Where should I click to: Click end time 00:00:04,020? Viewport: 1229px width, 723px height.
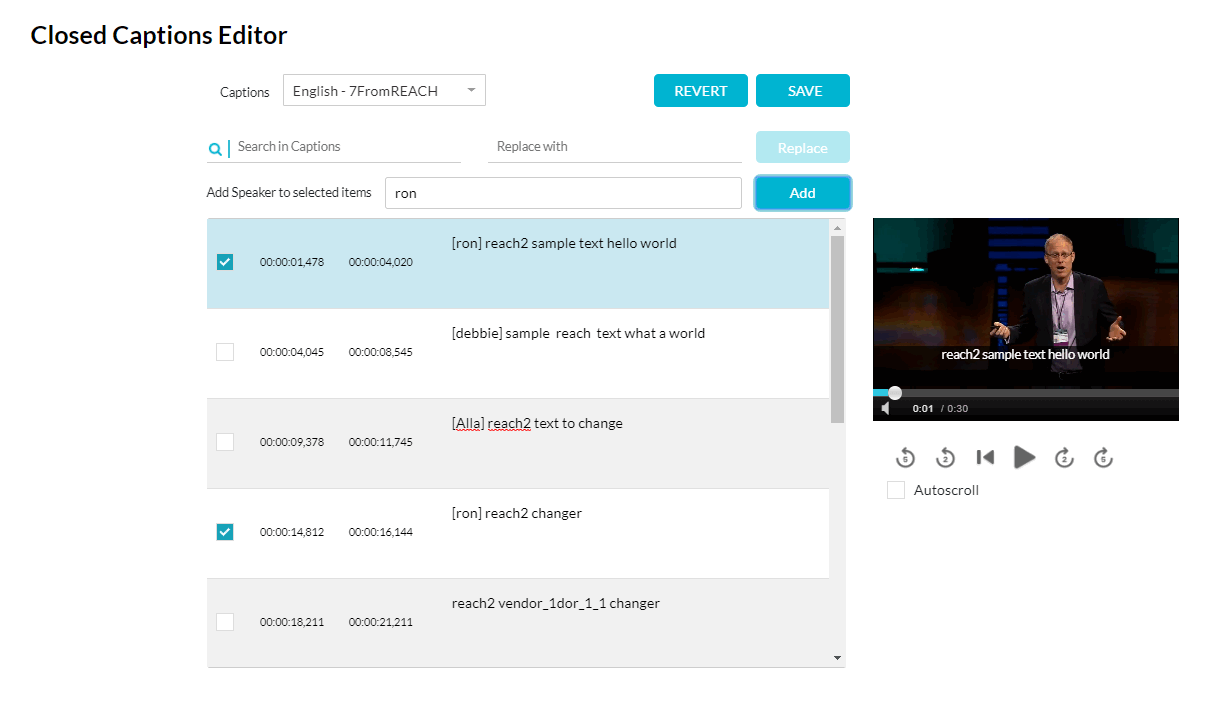pyautogui.click(x=381, y=262)
